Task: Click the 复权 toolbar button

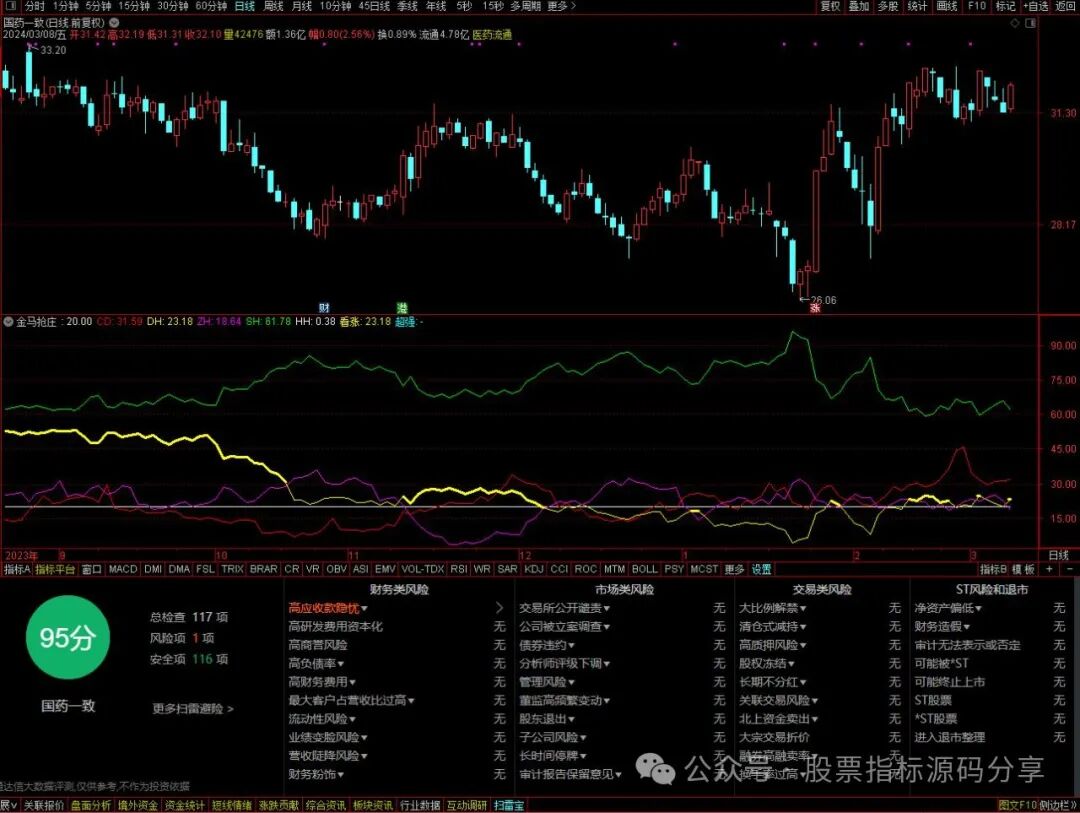Action: [830, 6]
